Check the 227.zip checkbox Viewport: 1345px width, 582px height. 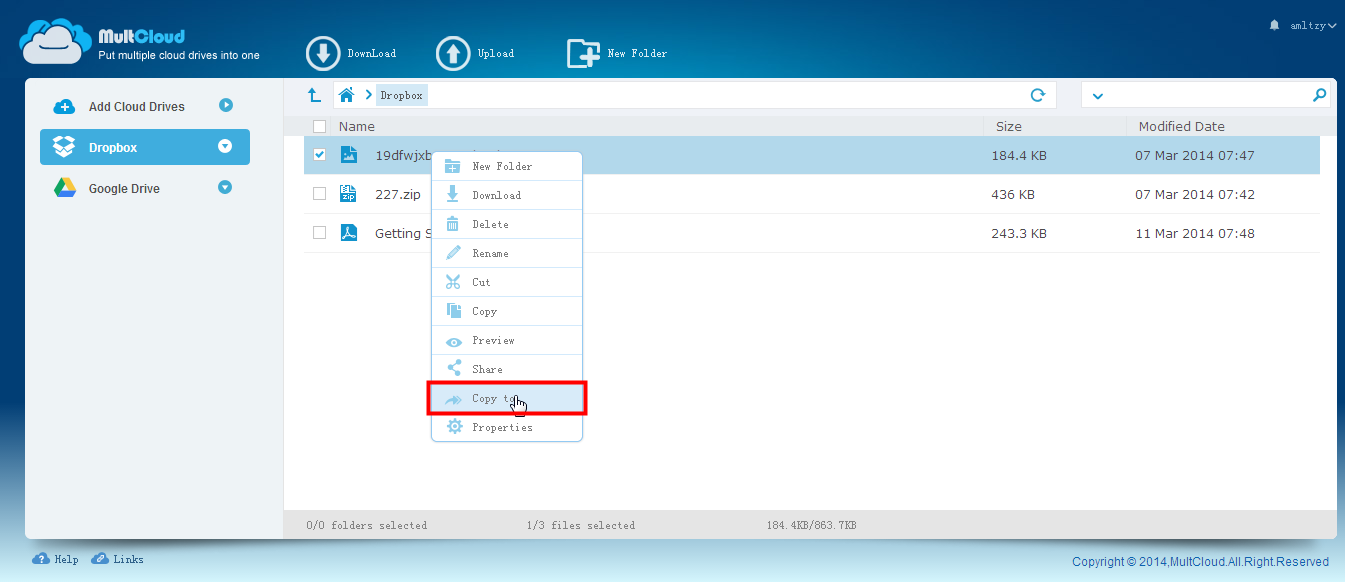tap(319, 194)
